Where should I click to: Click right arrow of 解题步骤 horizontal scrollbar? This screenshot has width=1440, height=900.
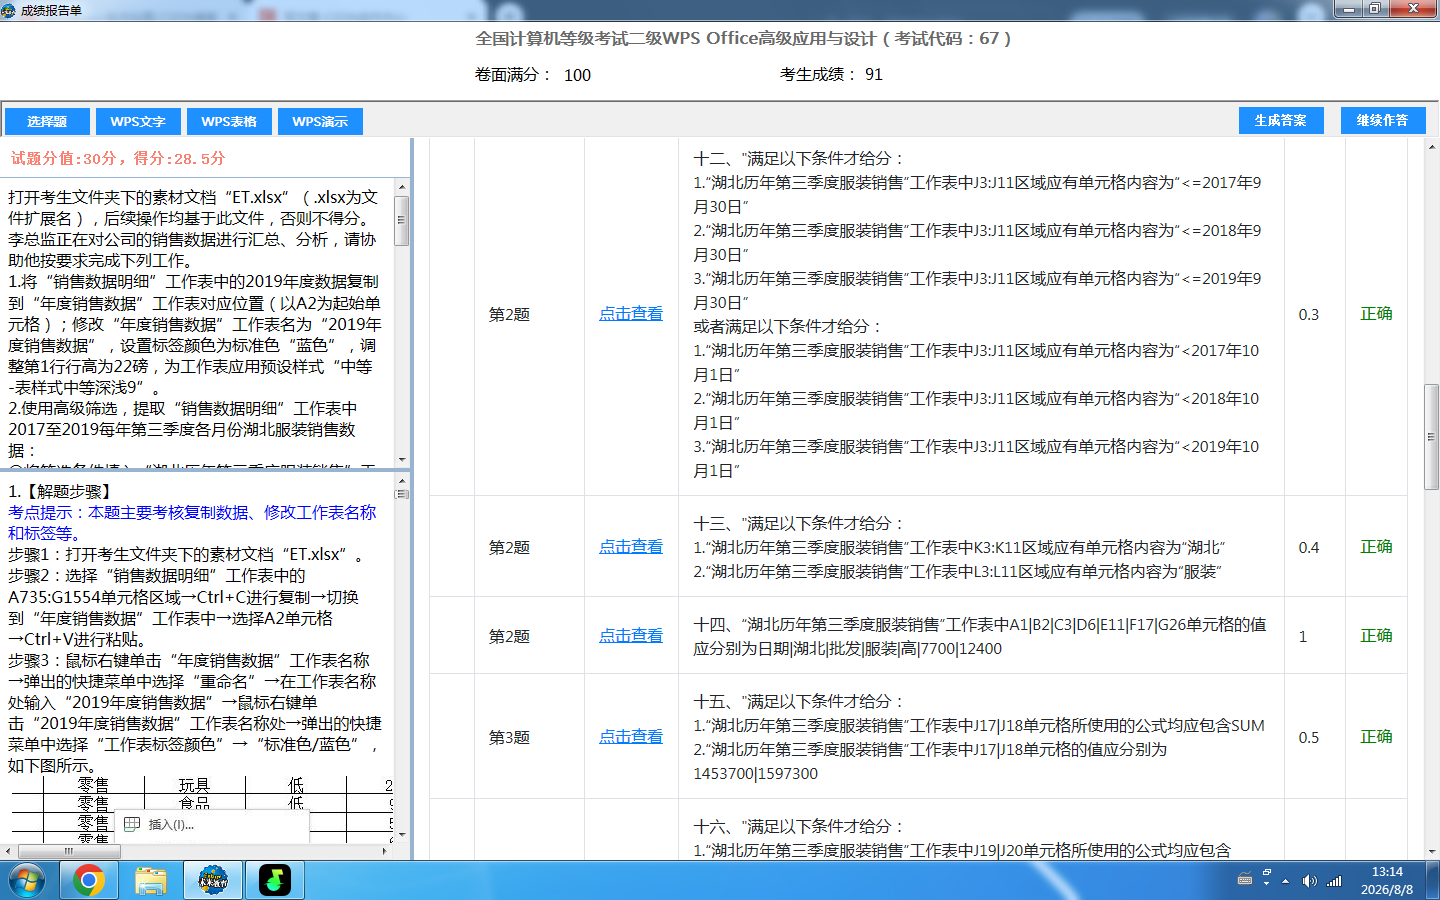click(385, 852)
